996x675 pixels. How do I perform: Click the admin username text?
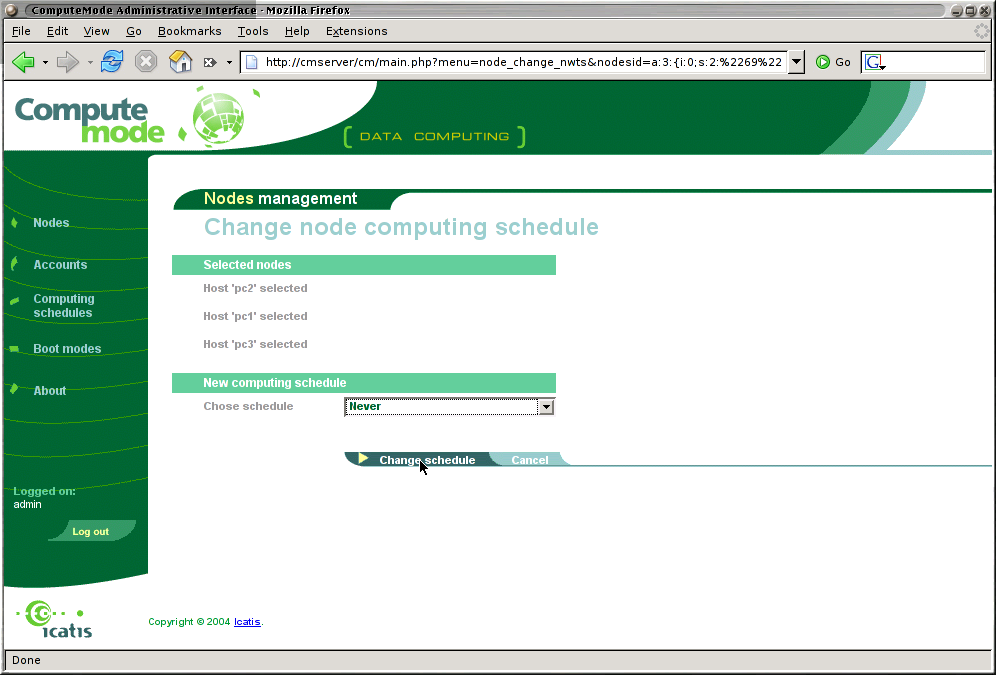point(27,504)
